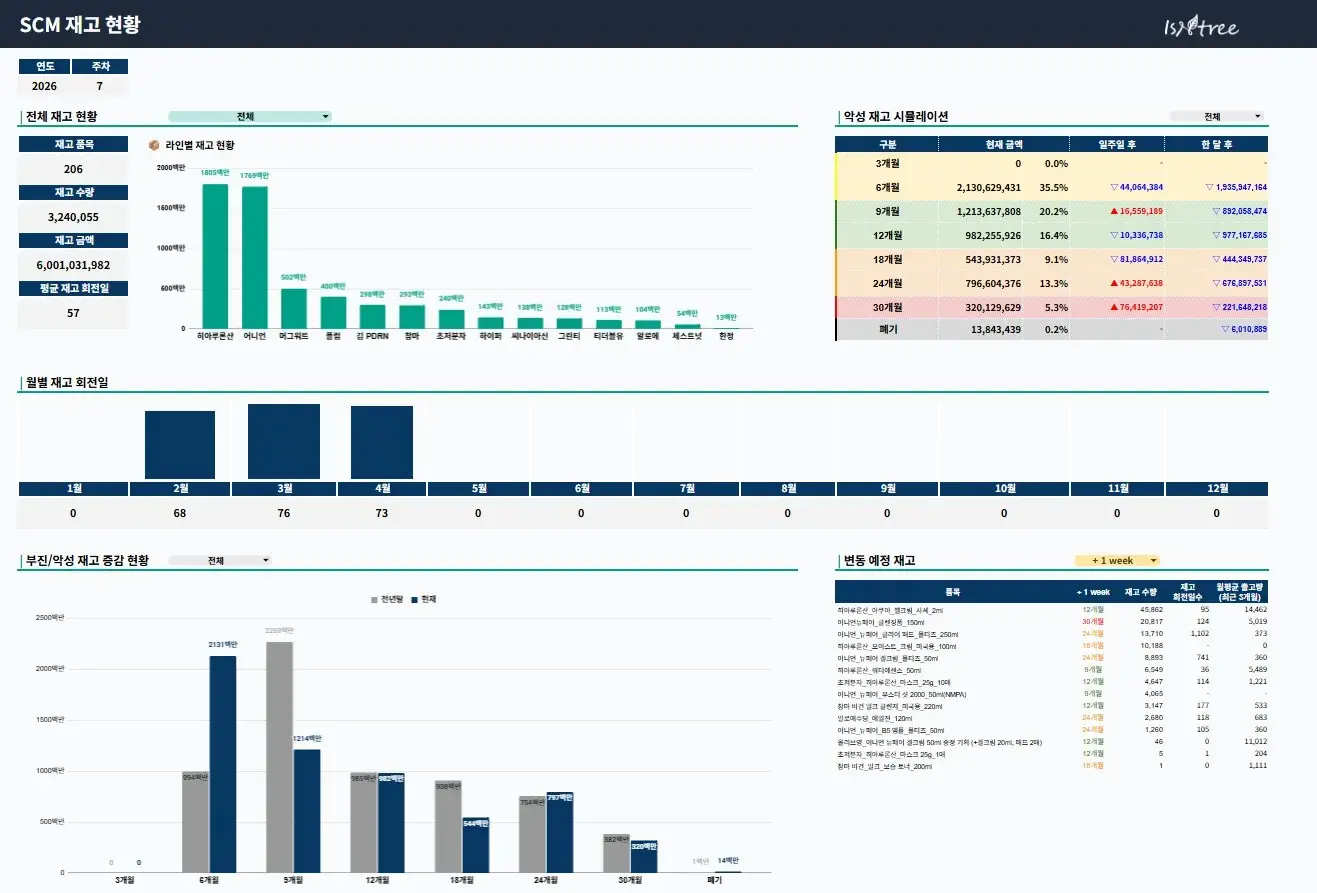Click the turnover days value 1,102
Screen dimensions: 1317x893
[1199, 634]
